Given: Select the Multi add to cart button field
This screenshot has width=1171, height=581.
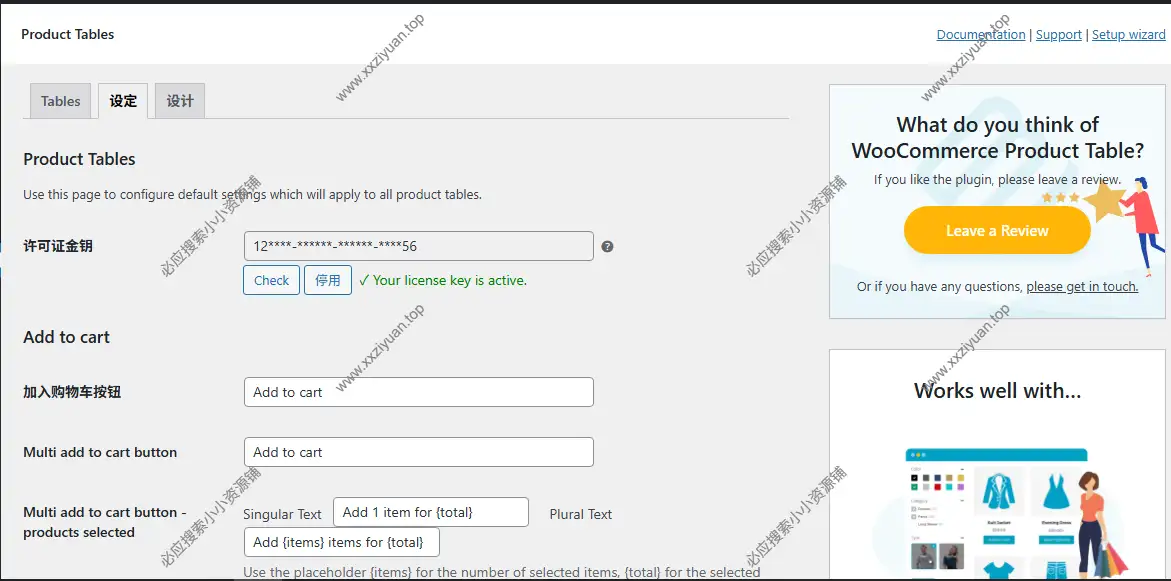Looking at the screenshot, I should (x=418, y=452).
